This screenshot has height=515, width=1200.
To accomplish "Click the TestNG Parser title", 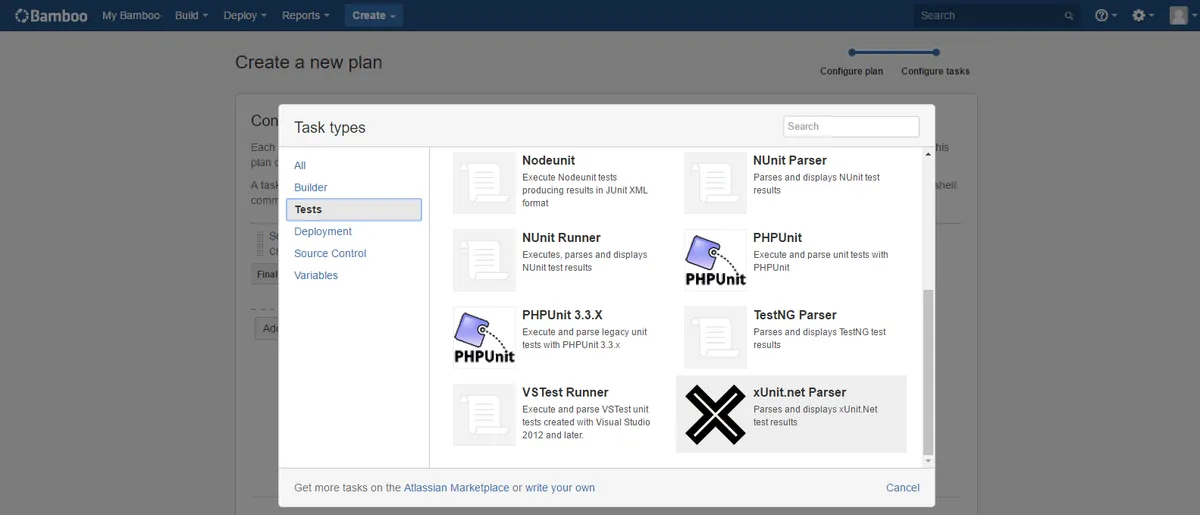I will 795,315.
